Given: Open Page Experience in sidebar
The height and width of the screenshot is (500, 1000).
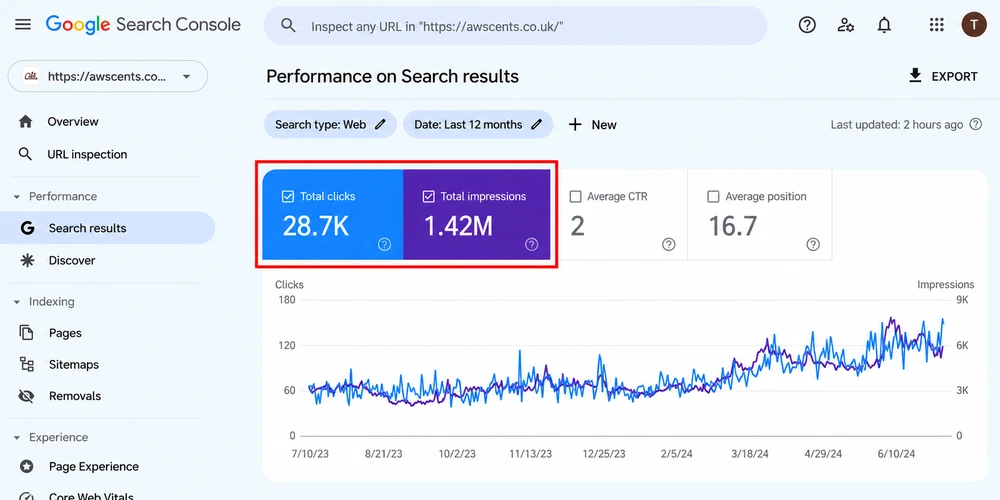Looking at the screenshot, I should tap(93, 467).
